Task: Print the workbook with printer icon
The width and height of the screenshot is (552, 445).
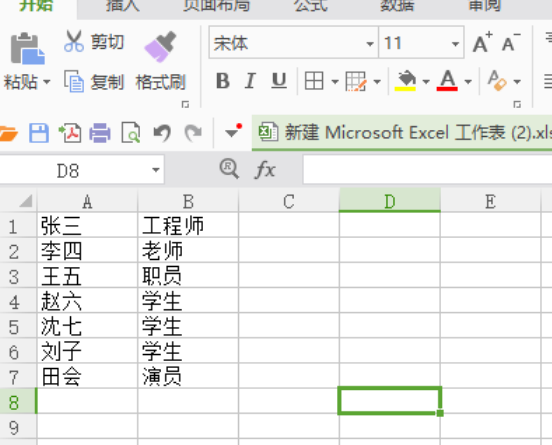Action: pyautogui.click(x=100, y=133)
